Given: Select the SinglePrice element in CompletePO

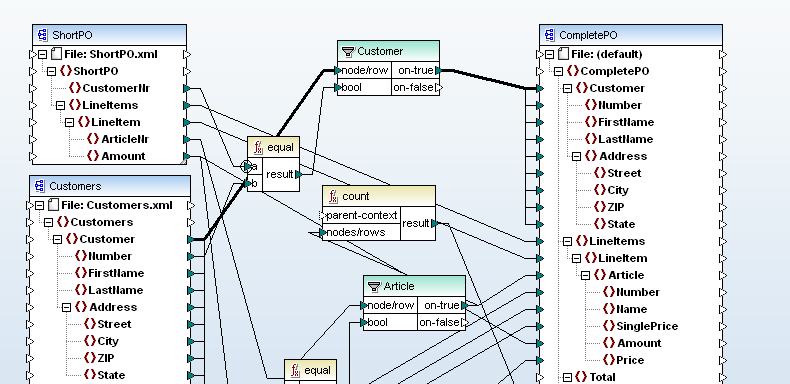Looking at the screenshot, I should click(647, 326).
